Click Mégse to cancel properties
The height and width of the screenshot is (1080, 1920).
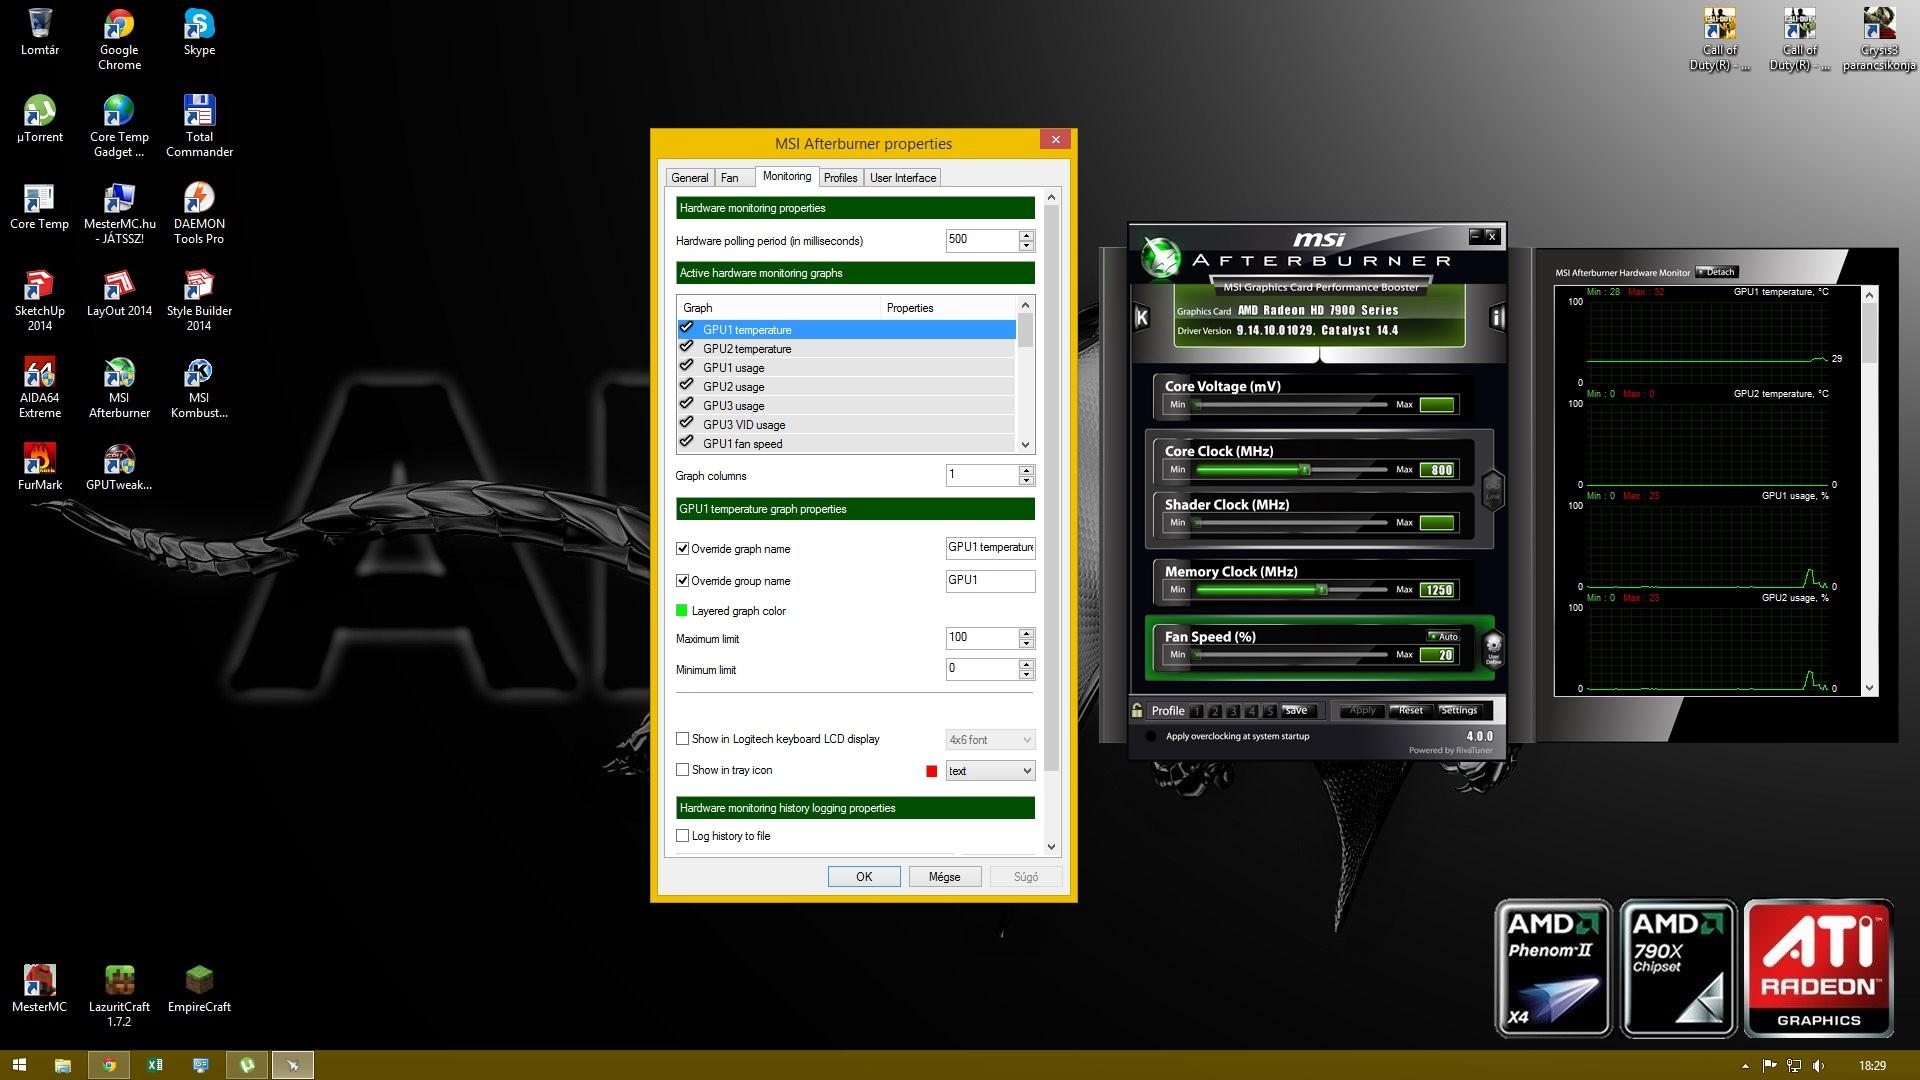pyautogui.click(x=944, y=877)
